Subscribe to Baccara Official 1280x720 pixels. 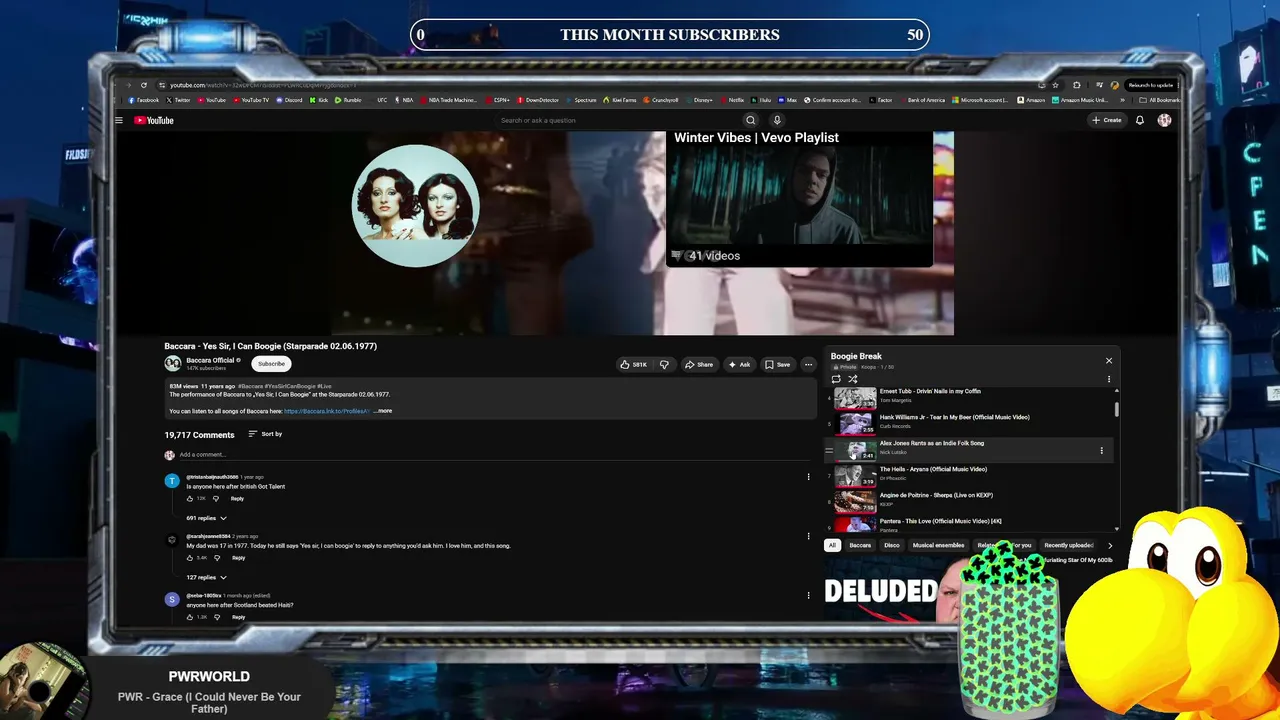coord(271,364)
